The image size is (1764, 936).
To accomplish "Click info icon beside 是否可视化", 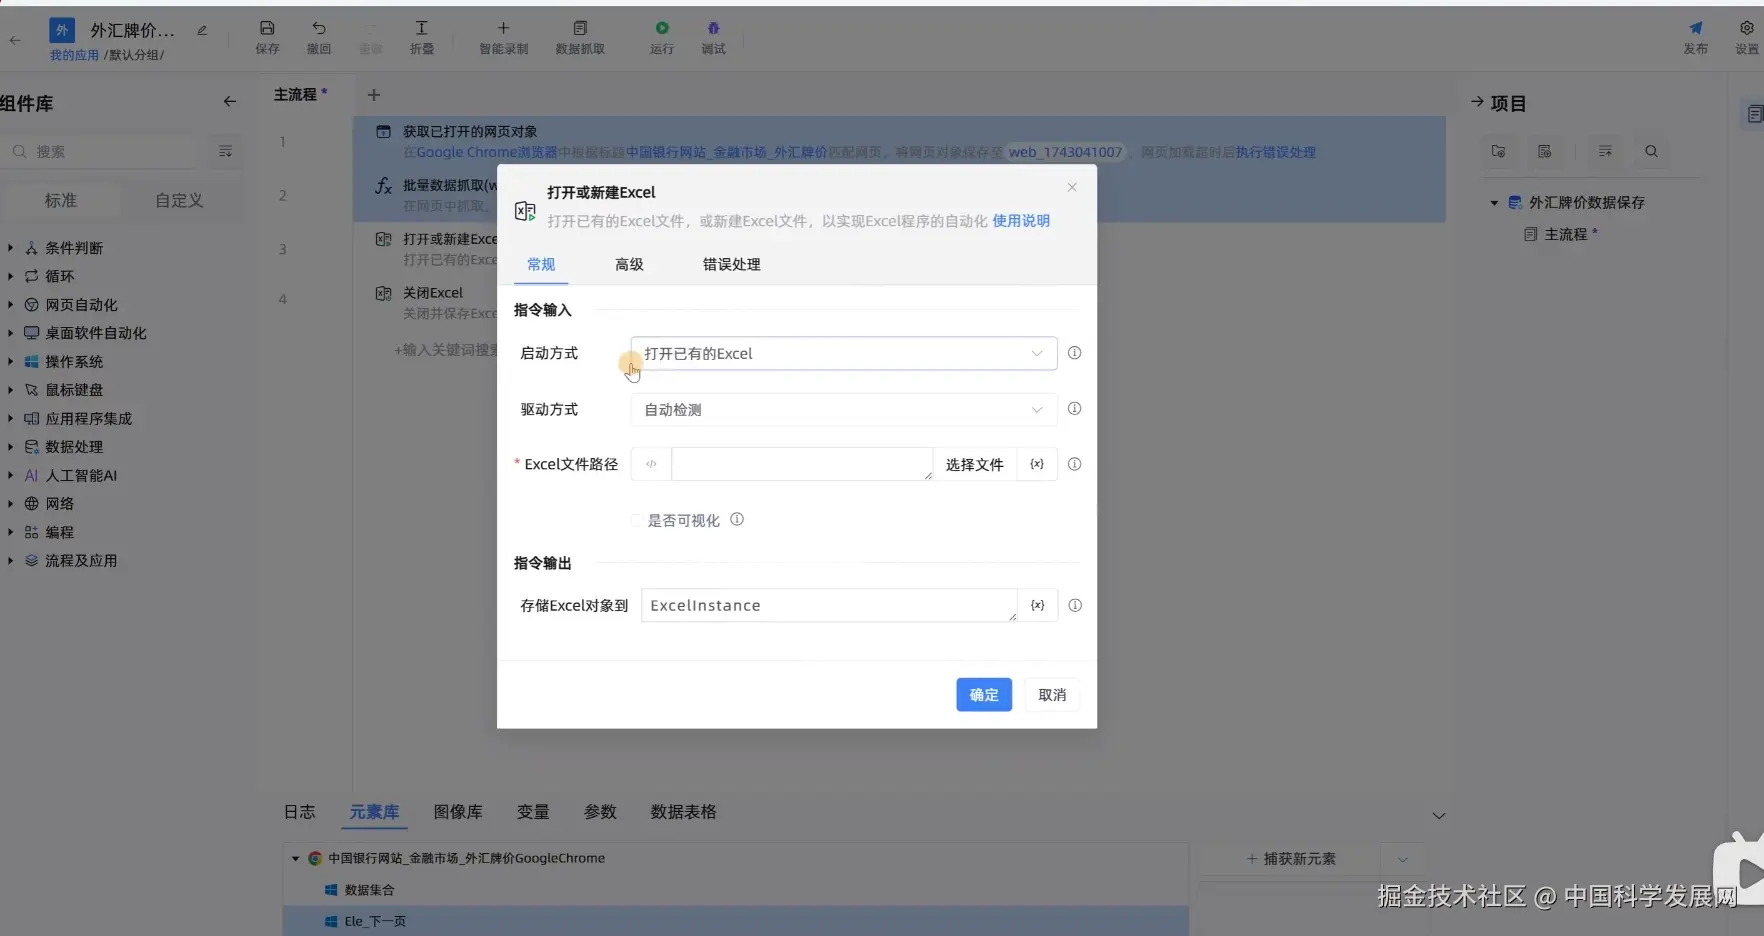I will [x=737, y=520].
